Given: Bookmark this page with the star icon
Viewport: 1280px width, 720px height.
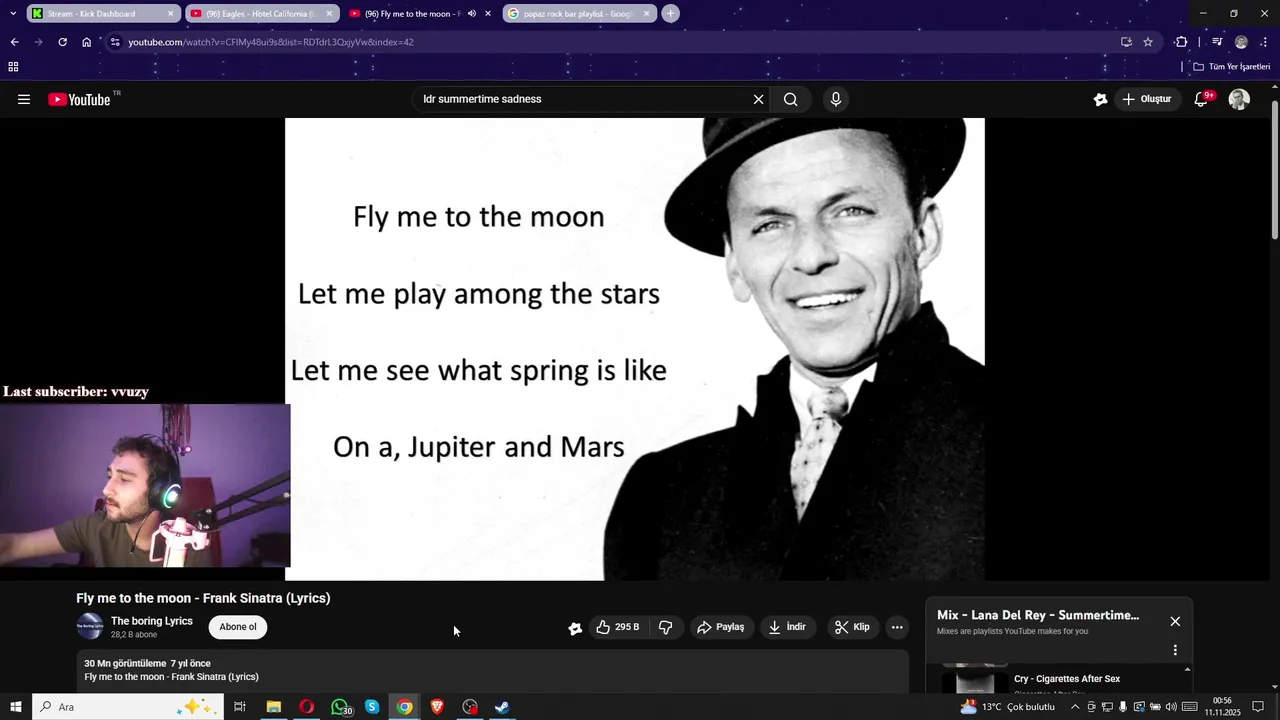Looking at the screenshot, I should click(x=1148, y=42).
